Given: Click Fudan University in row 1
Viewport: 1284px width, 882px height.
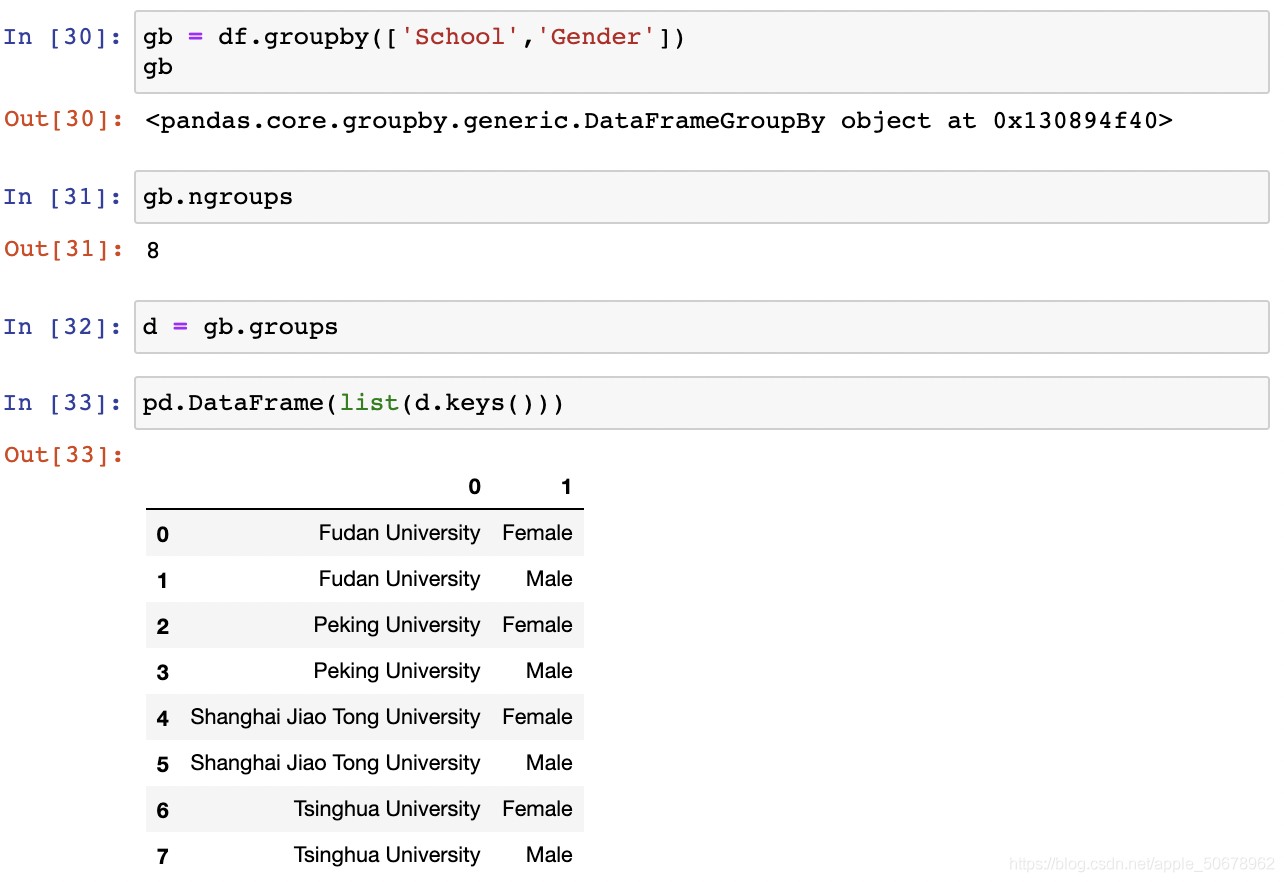Looking at the screenshot, I should (x=399, y=579).
